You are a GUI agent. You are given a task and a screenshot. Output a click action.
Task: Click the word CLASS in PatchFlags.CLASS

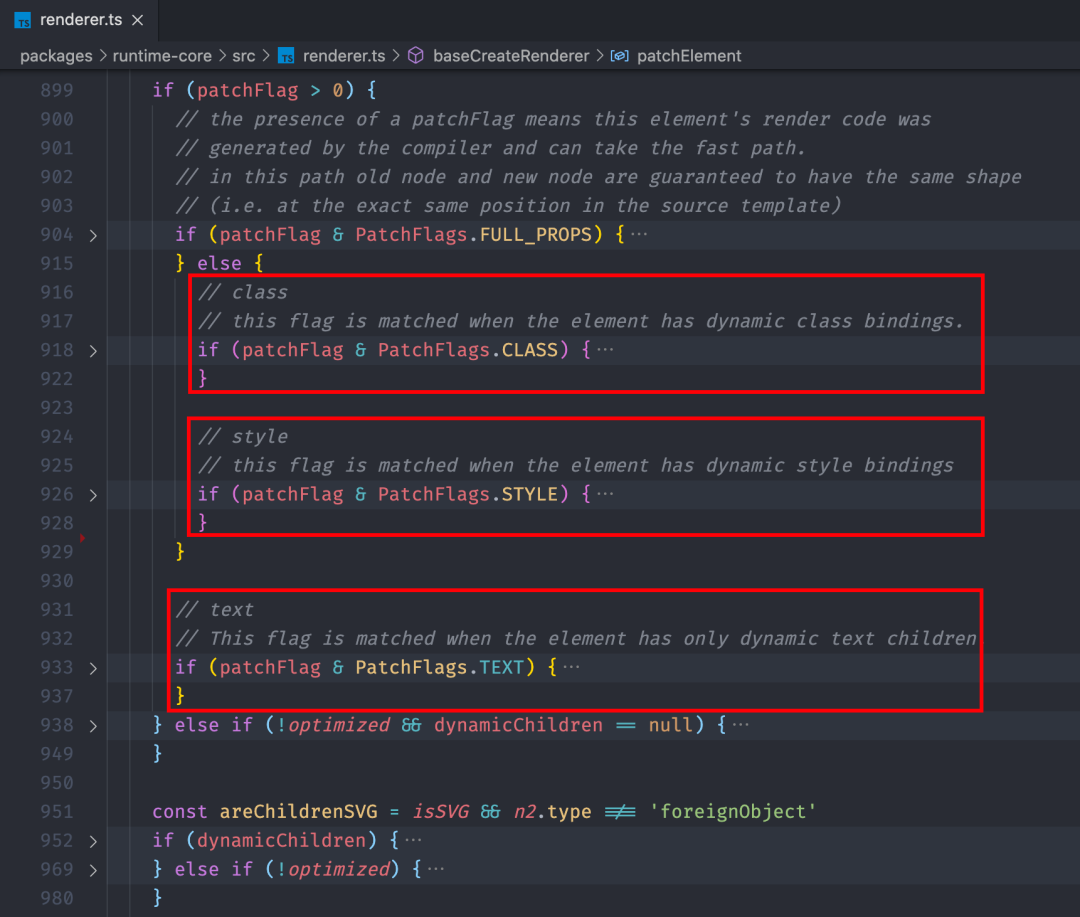(530, 350)
